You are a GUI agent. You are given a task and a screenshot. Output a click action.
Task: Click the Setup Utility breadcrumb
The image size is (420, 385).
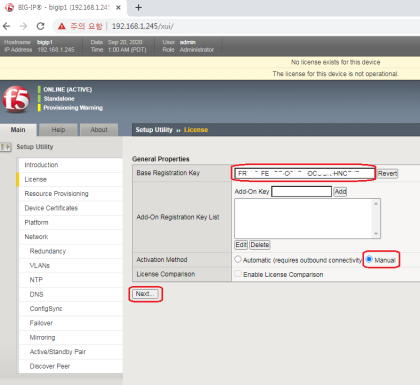(154, 130)
